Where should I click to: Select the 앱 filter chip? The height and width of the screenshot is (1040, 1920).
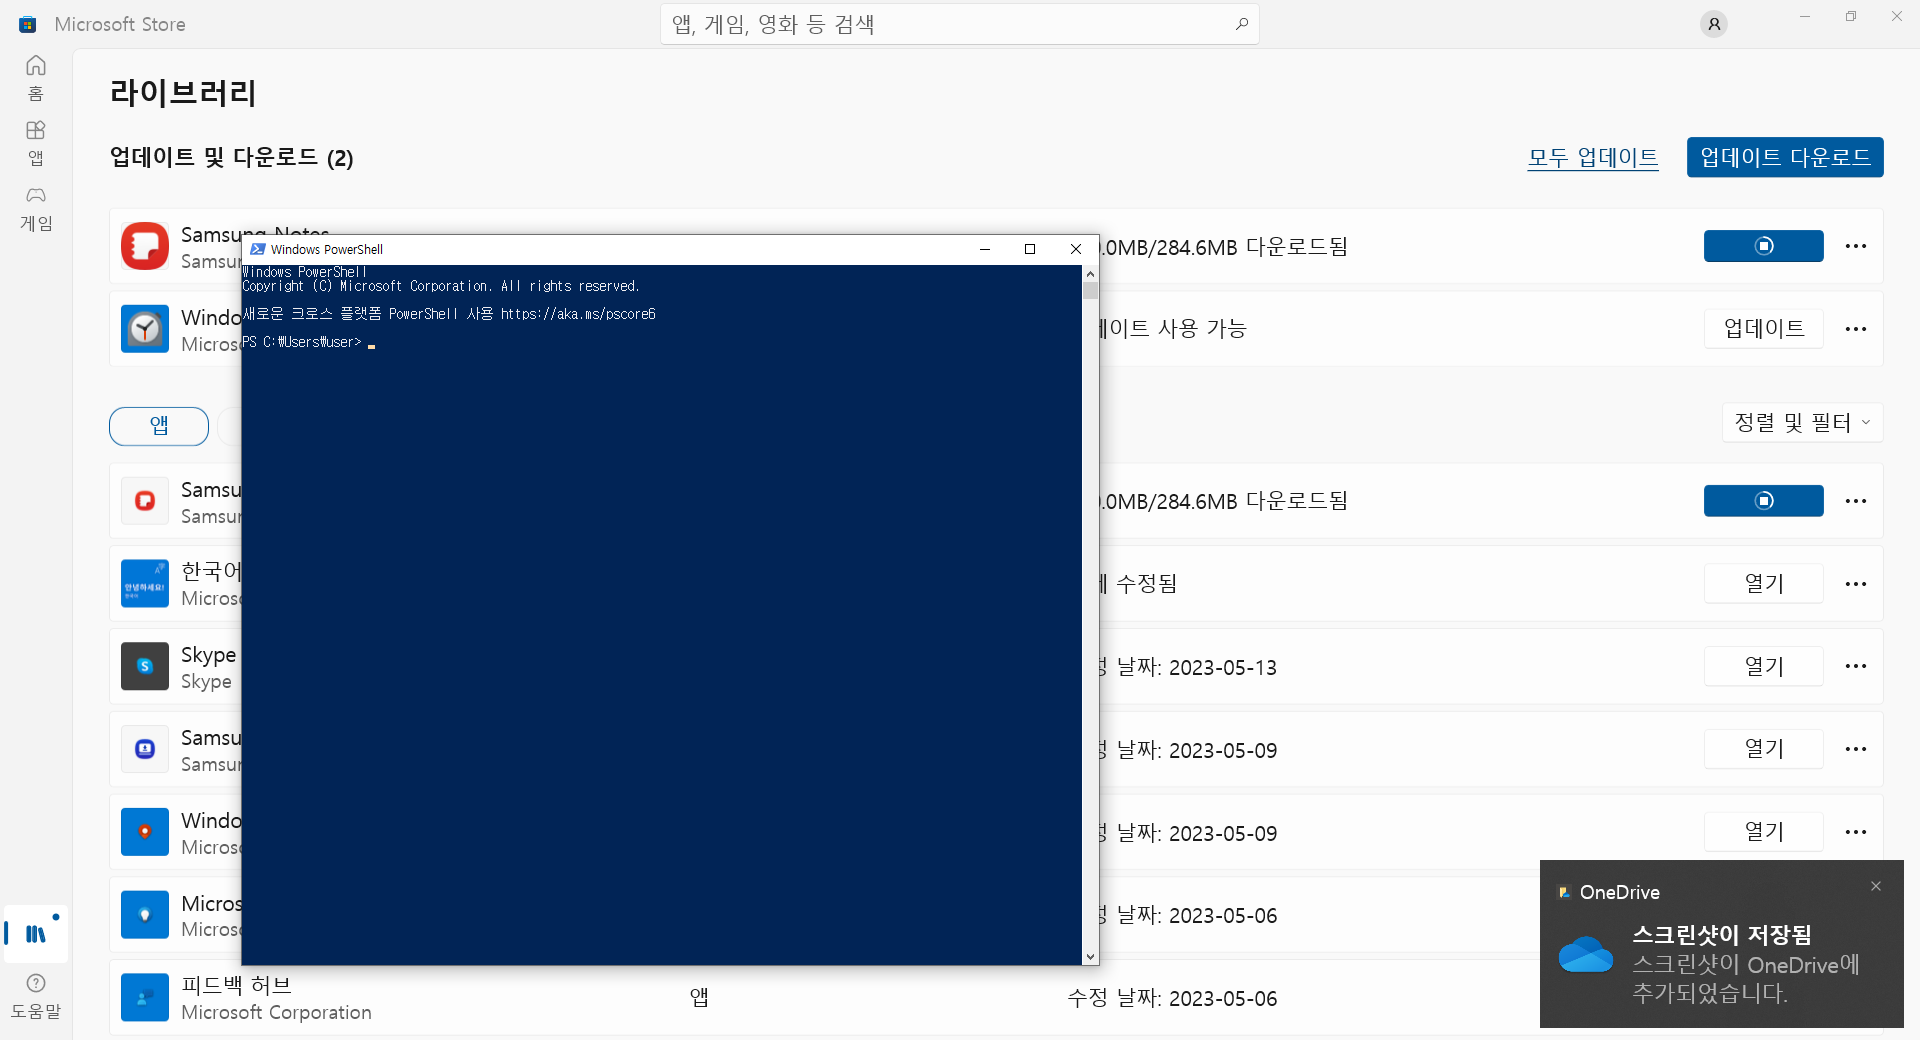[159, 426]
